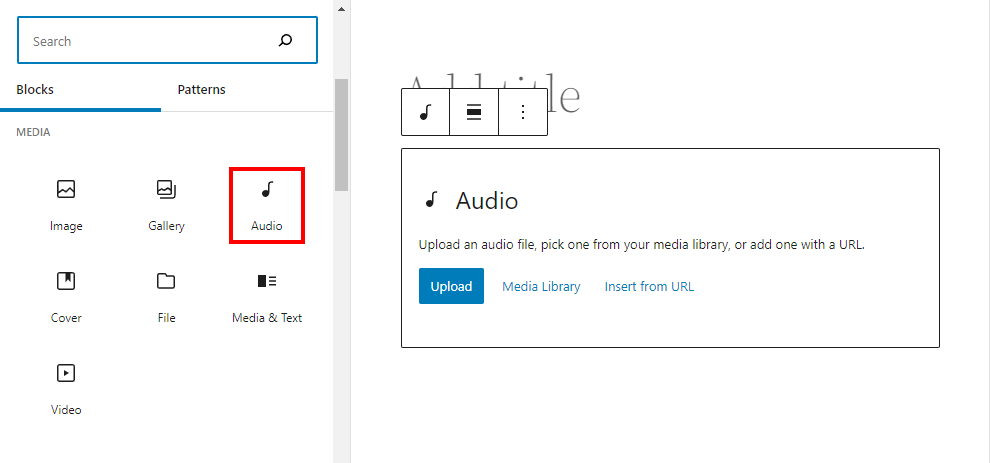
Task: Click Insert from URL
Action: point(649,286)
